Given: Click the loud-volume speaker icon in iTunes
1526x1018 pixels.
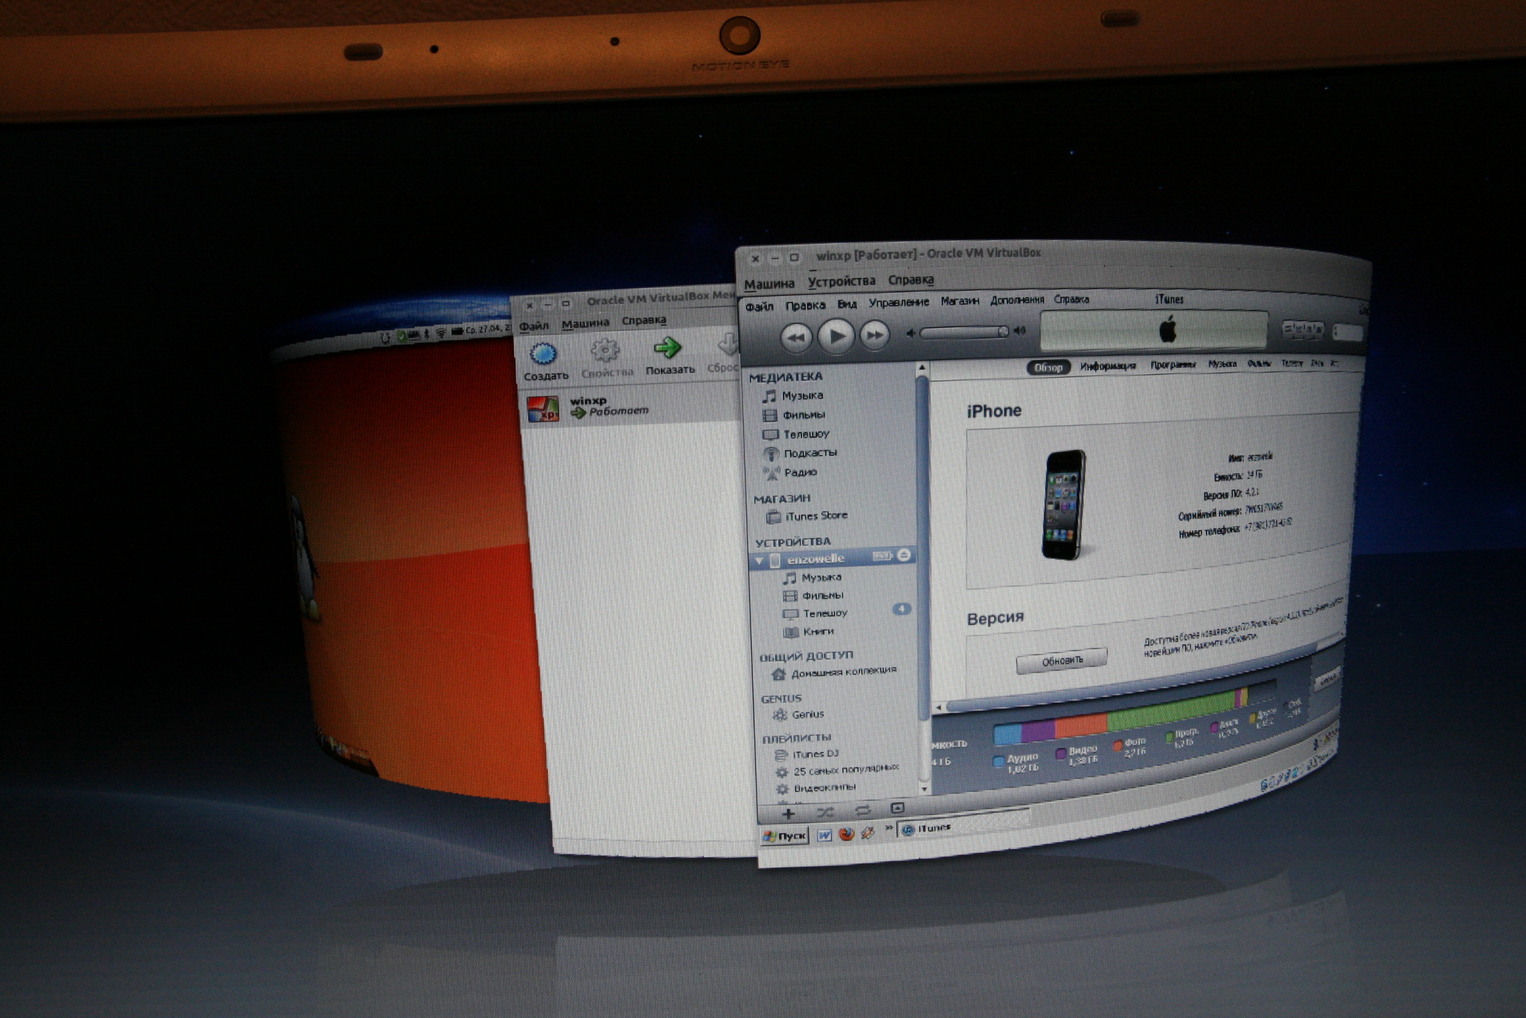Looking at the screenshot, I should [x=1020, y=330].
